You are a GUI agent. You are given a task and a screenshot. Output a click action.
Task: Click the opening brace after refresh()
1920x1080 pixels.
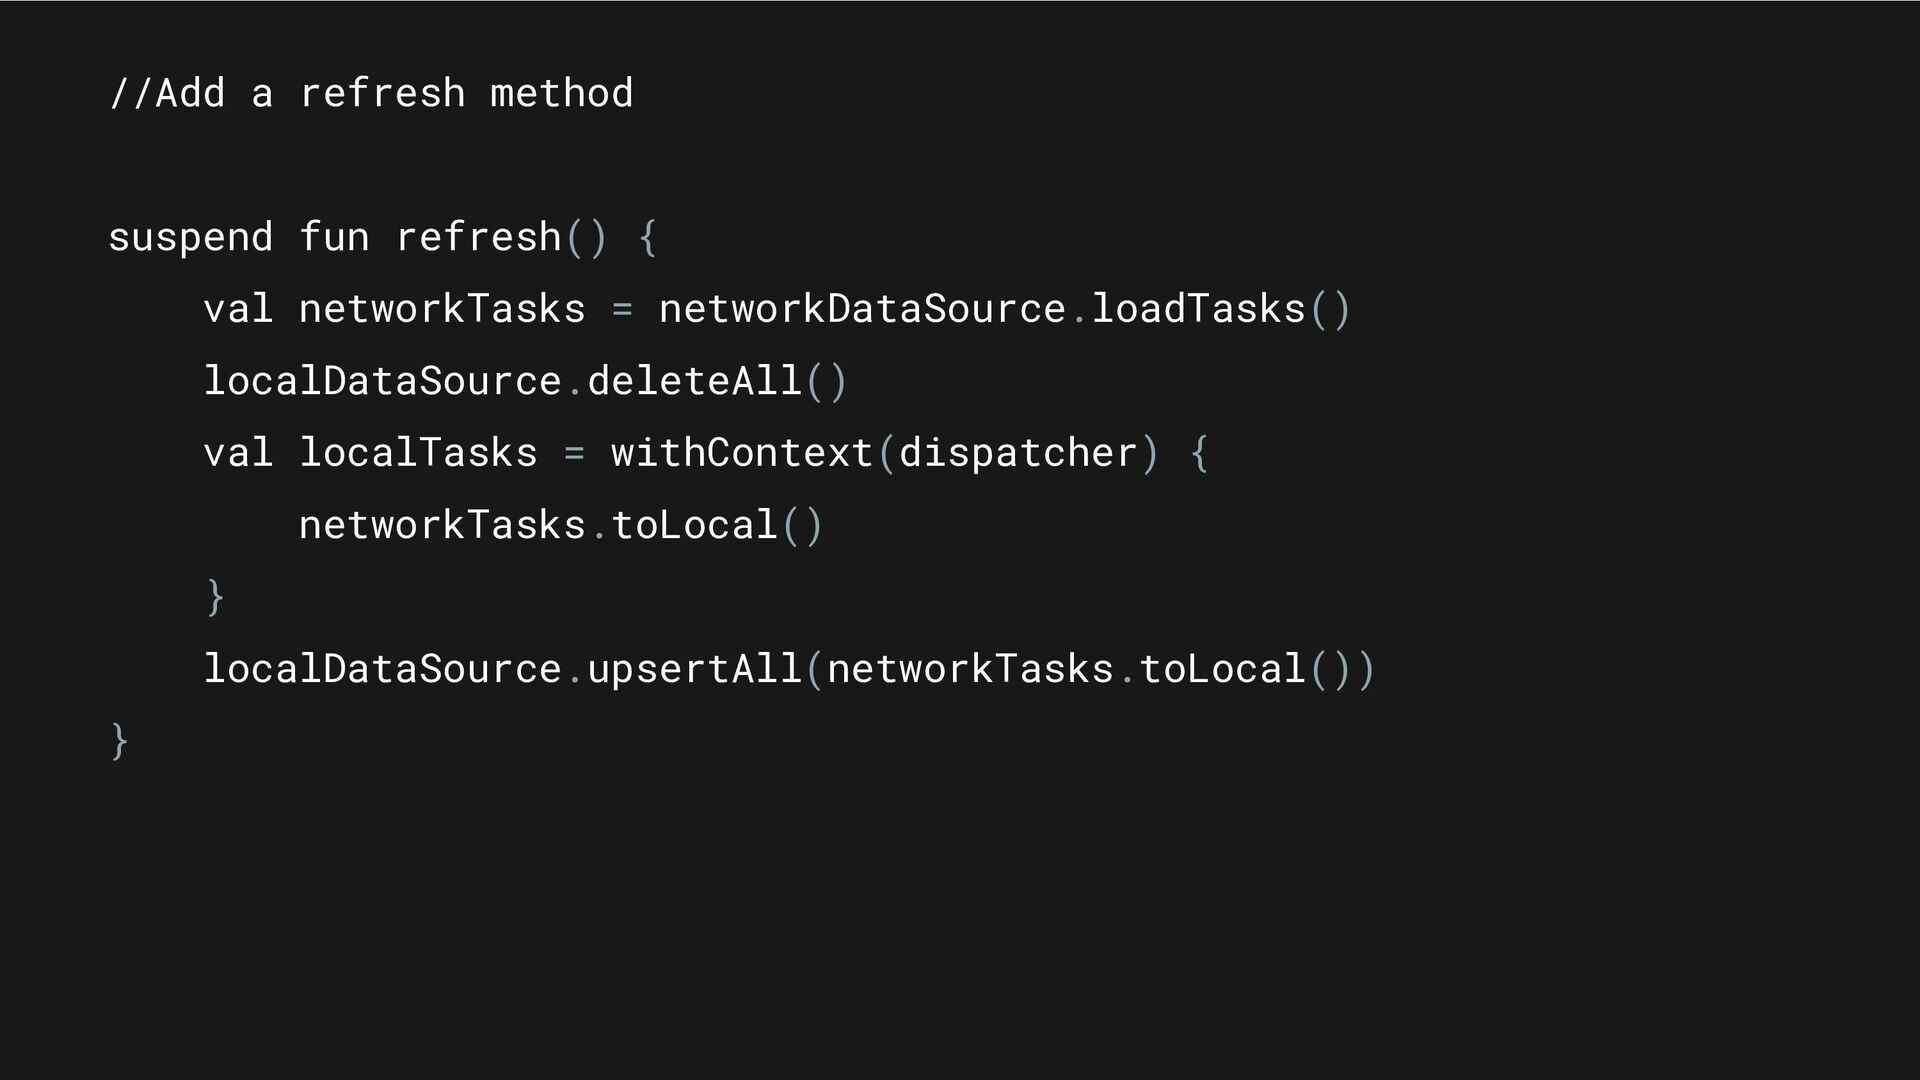pos(647,238)
